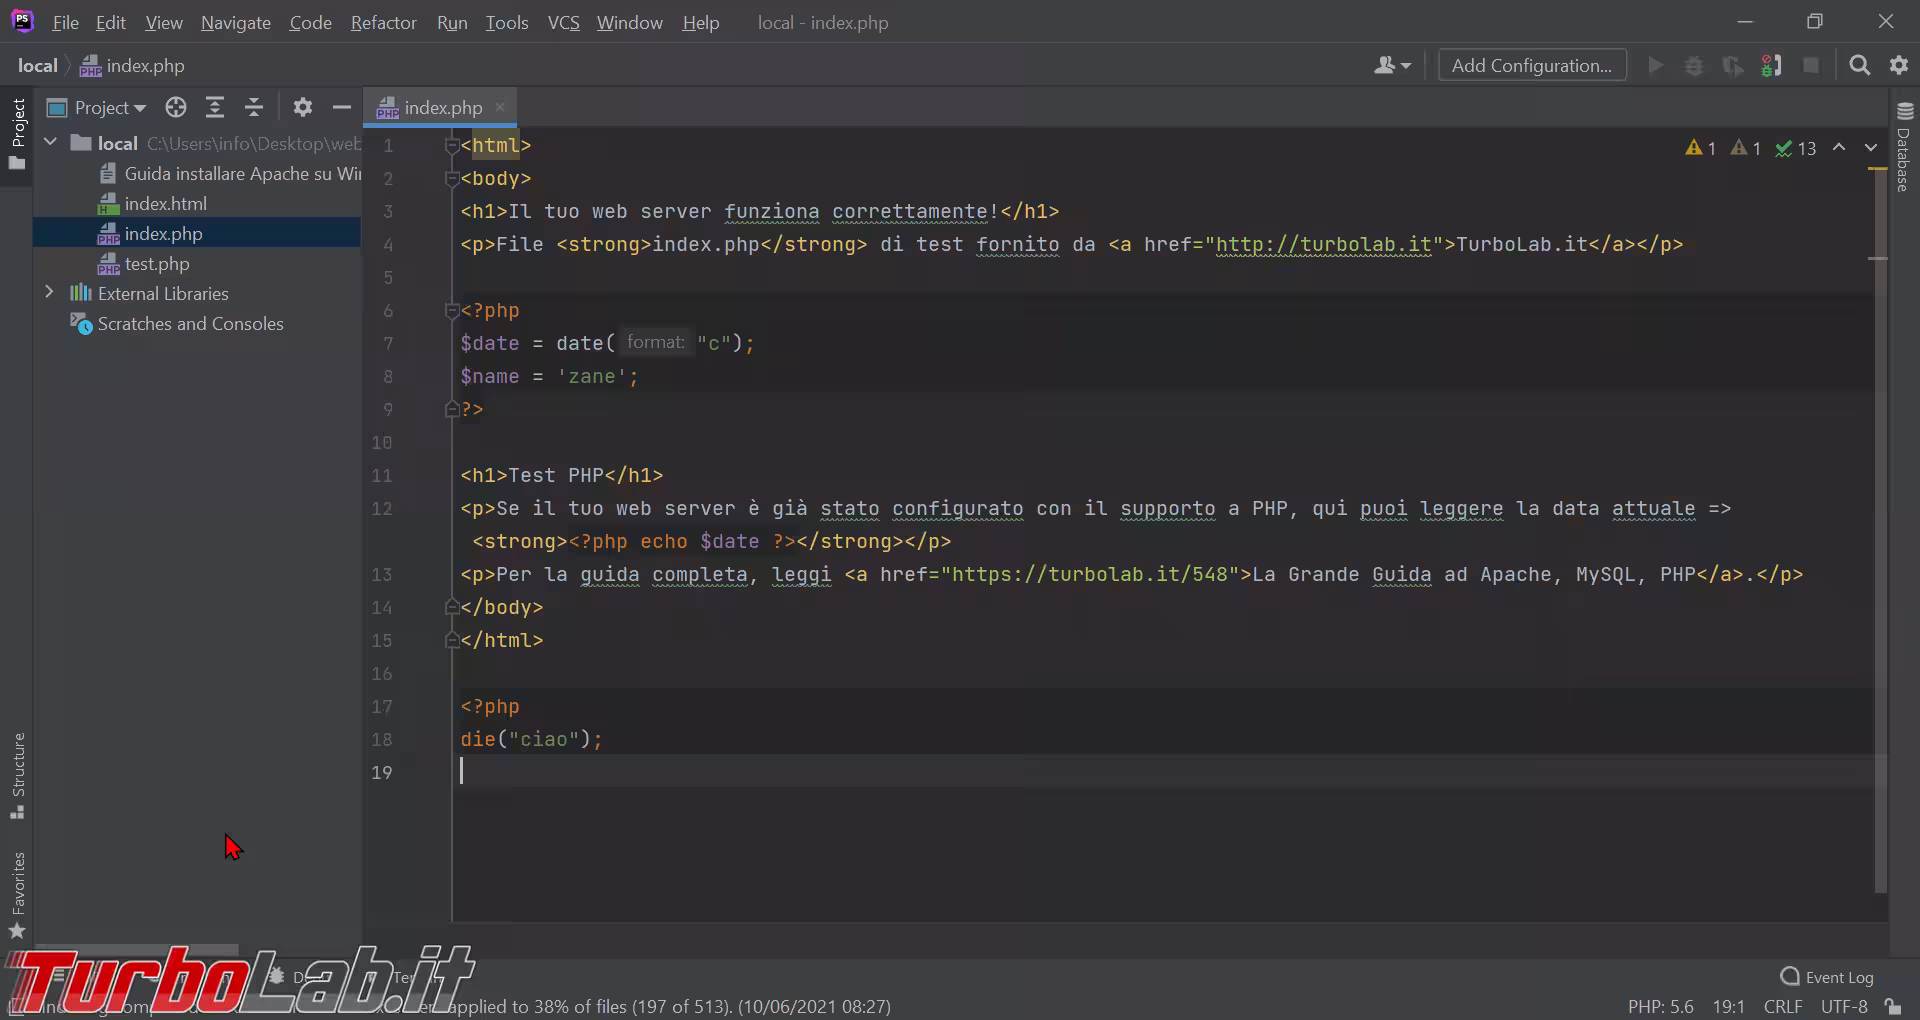Open the Database tool window
Image resolution: width=1920 pixels, height=1020 pixels.
tap(1904, 148)
